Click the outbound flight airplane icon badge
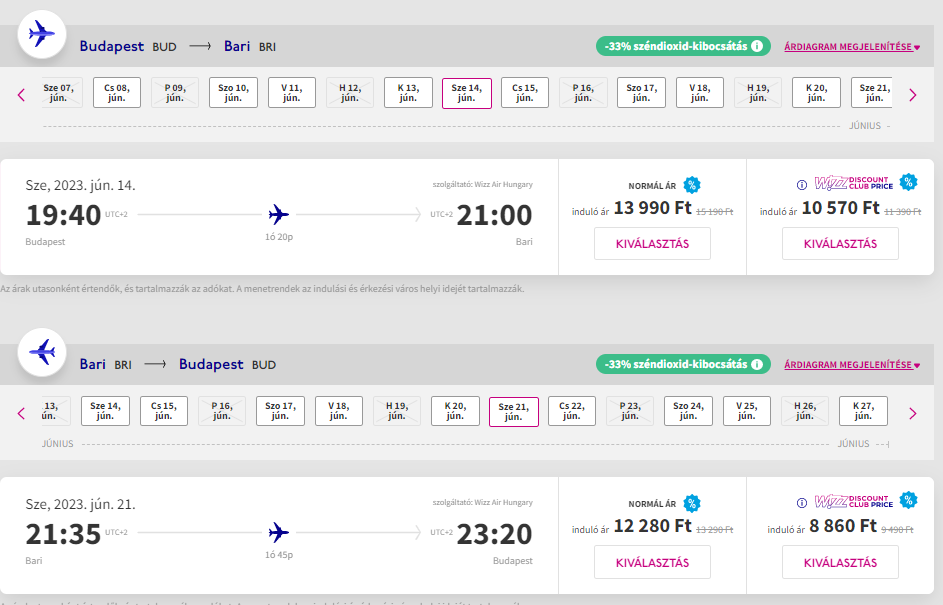Screen dimensions: 943x605 pos(42,35)
